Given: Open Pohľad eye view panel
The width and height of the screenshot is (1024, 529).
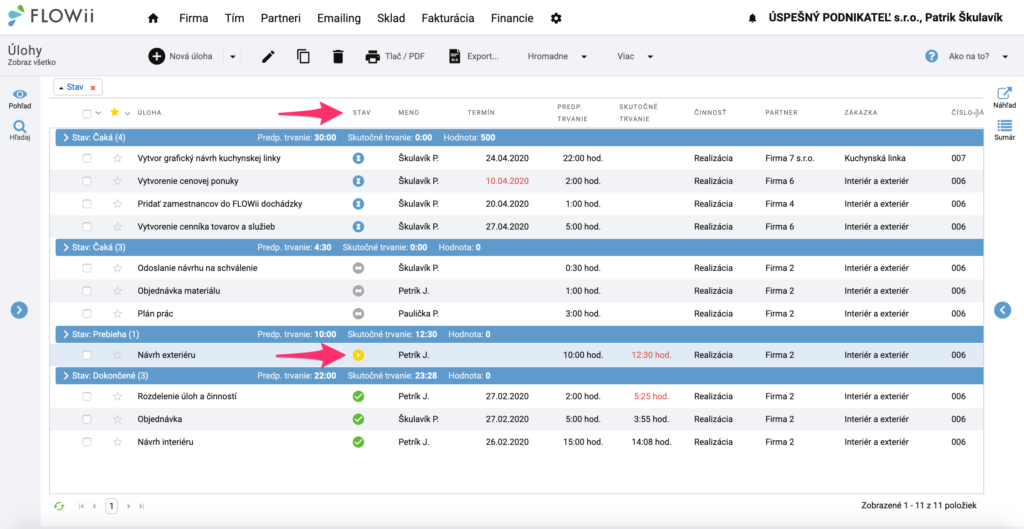Looking at the screenshot, I should [x=20, y=99].
